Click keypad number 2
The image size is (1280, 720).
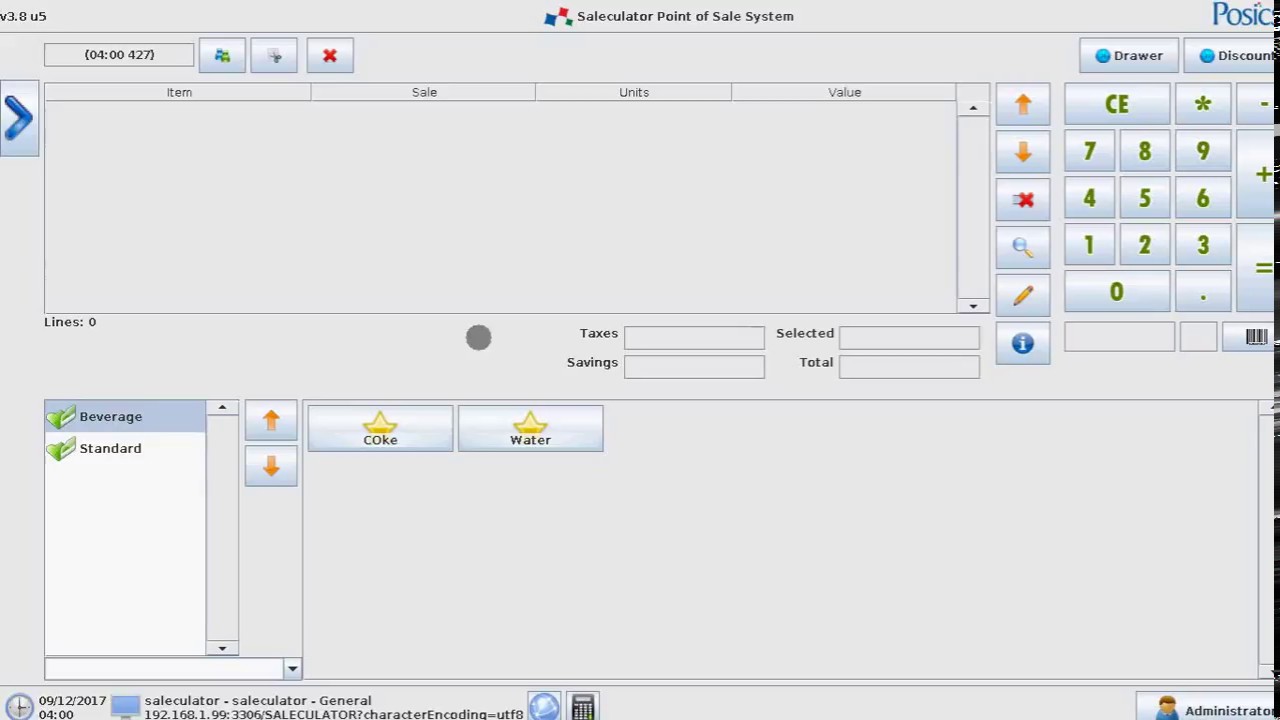point(1145,245)
